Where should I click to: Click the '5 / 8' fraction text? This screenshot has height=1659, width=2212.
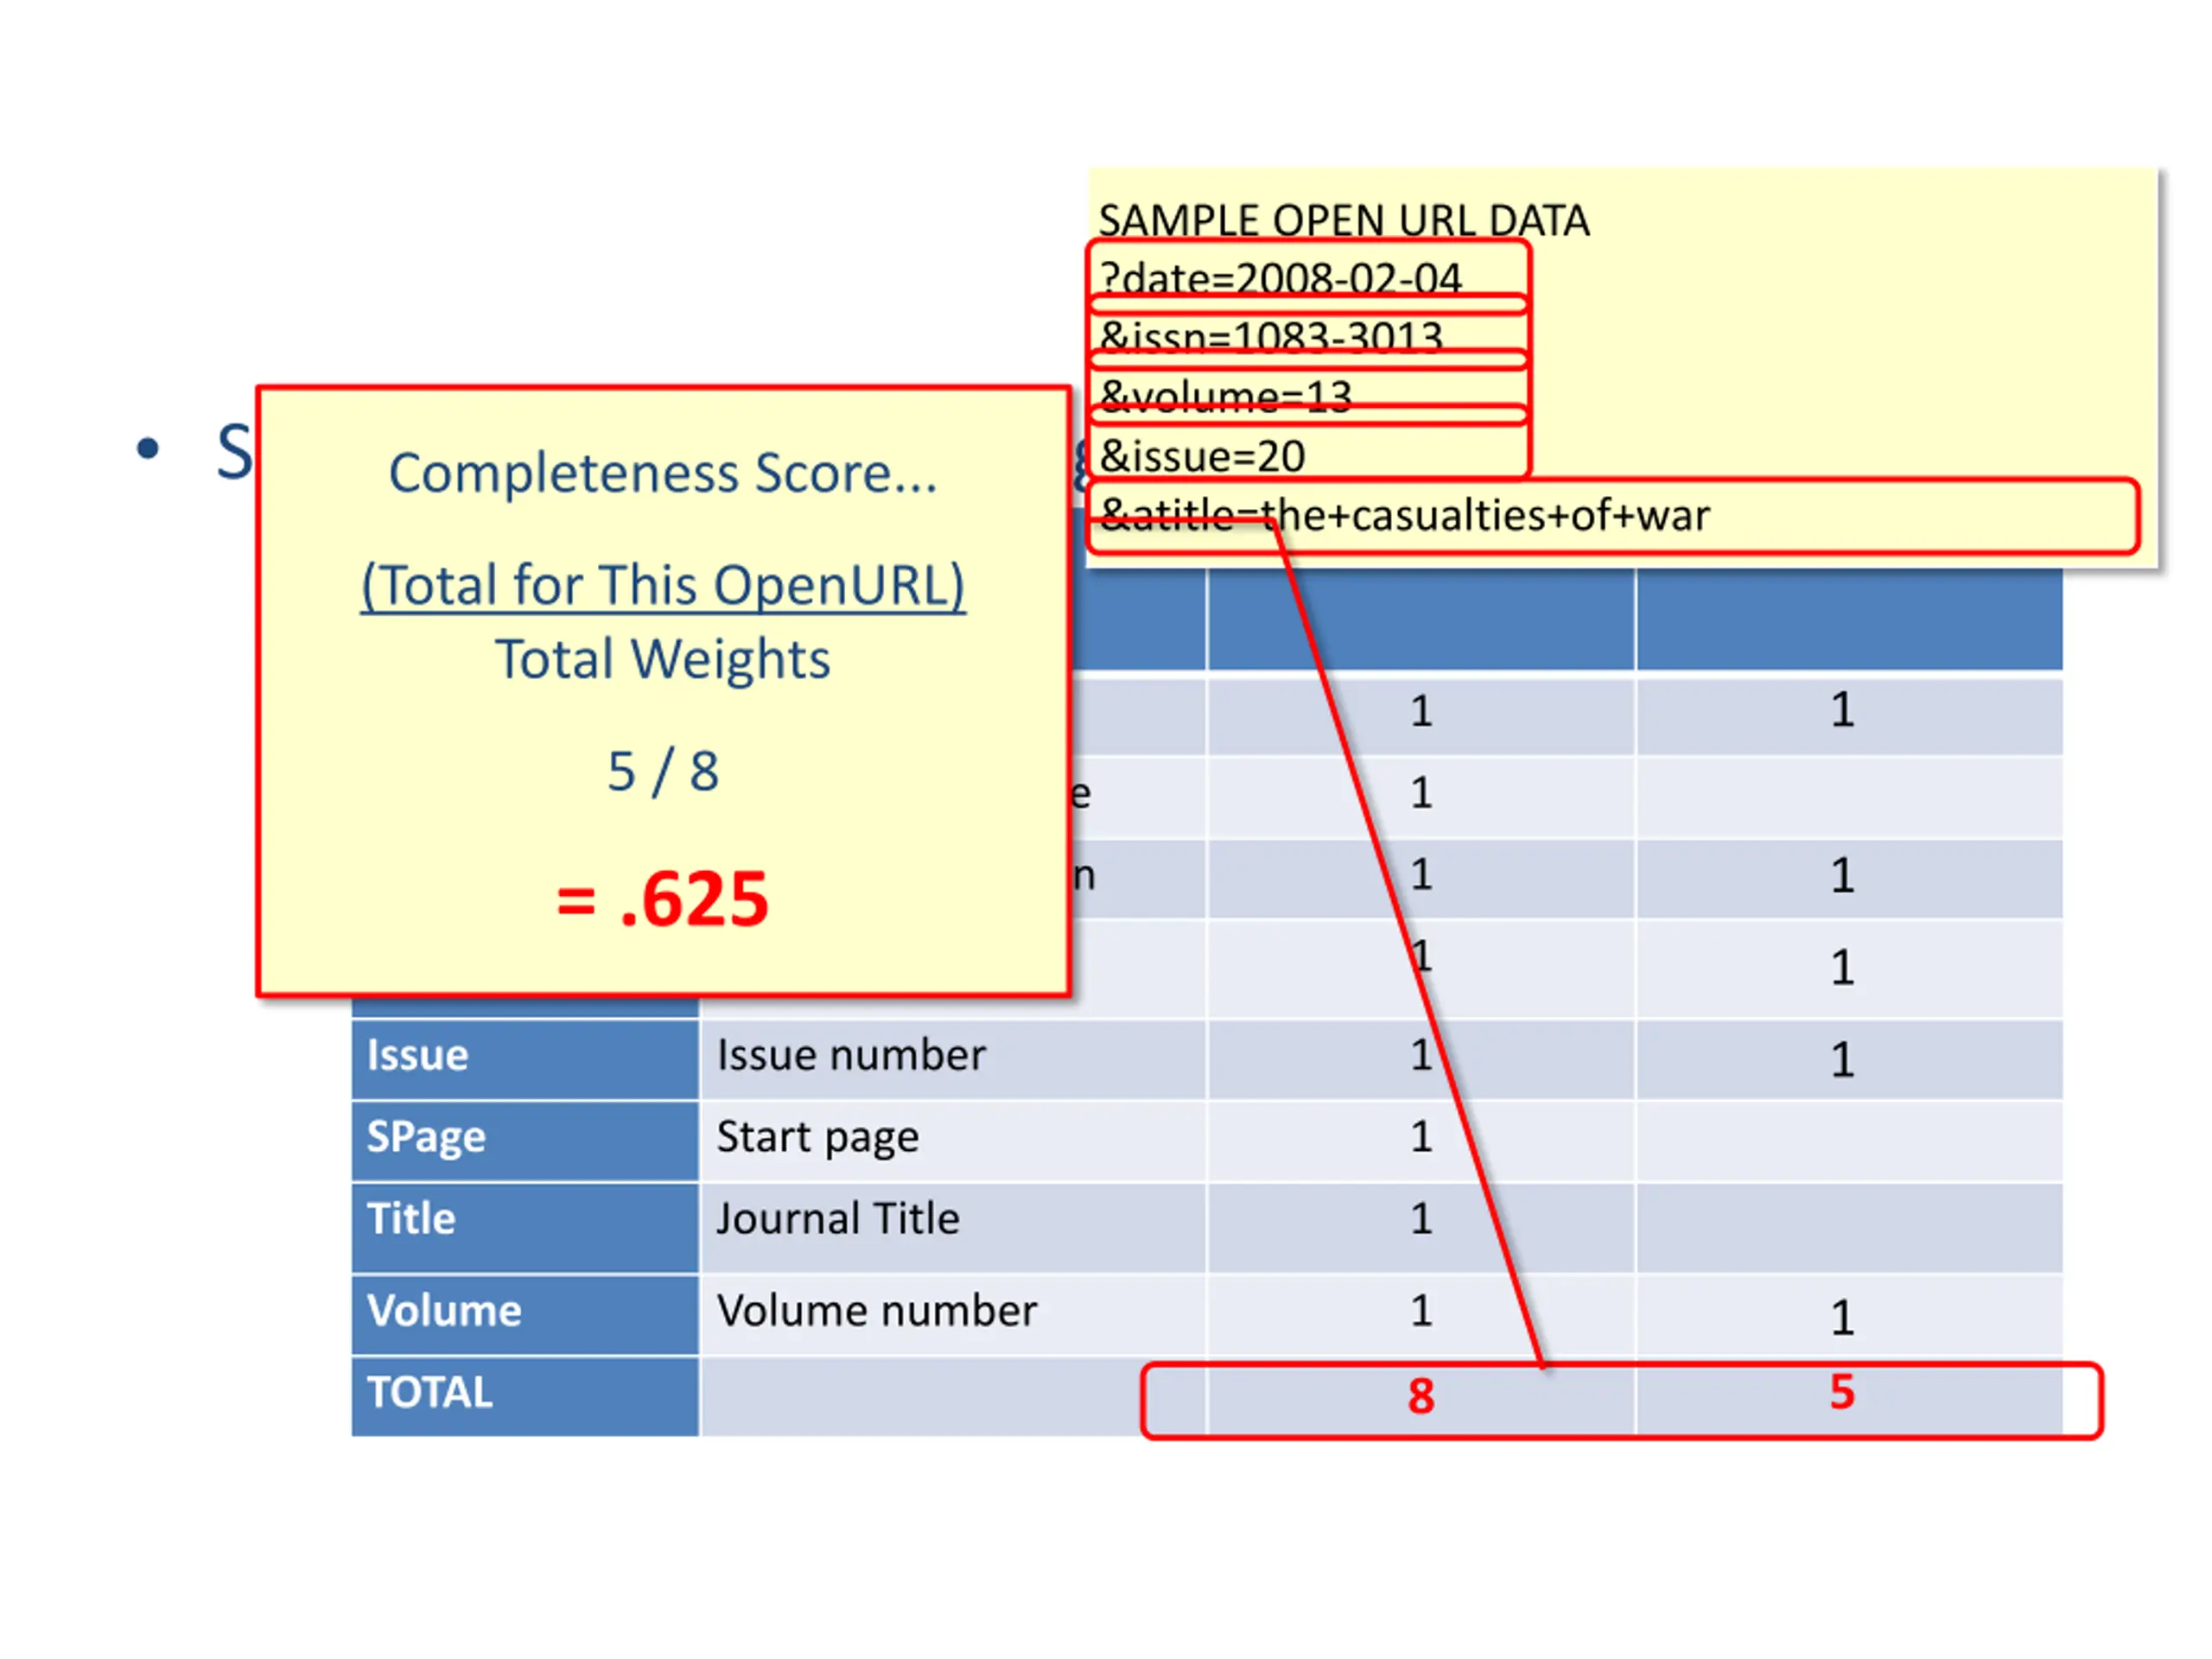(663, 771)
